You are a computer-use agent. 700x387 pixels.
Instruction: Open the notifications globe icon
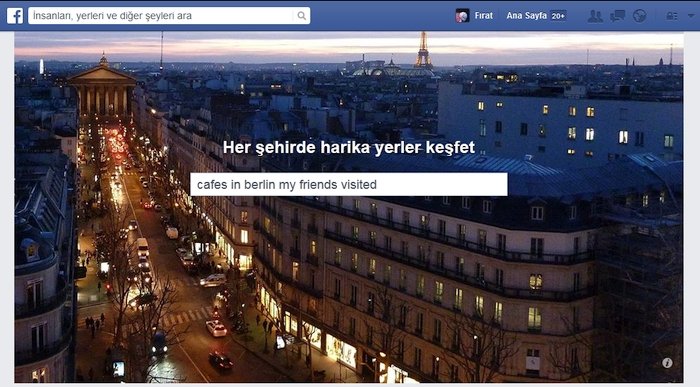coord(639,16)
